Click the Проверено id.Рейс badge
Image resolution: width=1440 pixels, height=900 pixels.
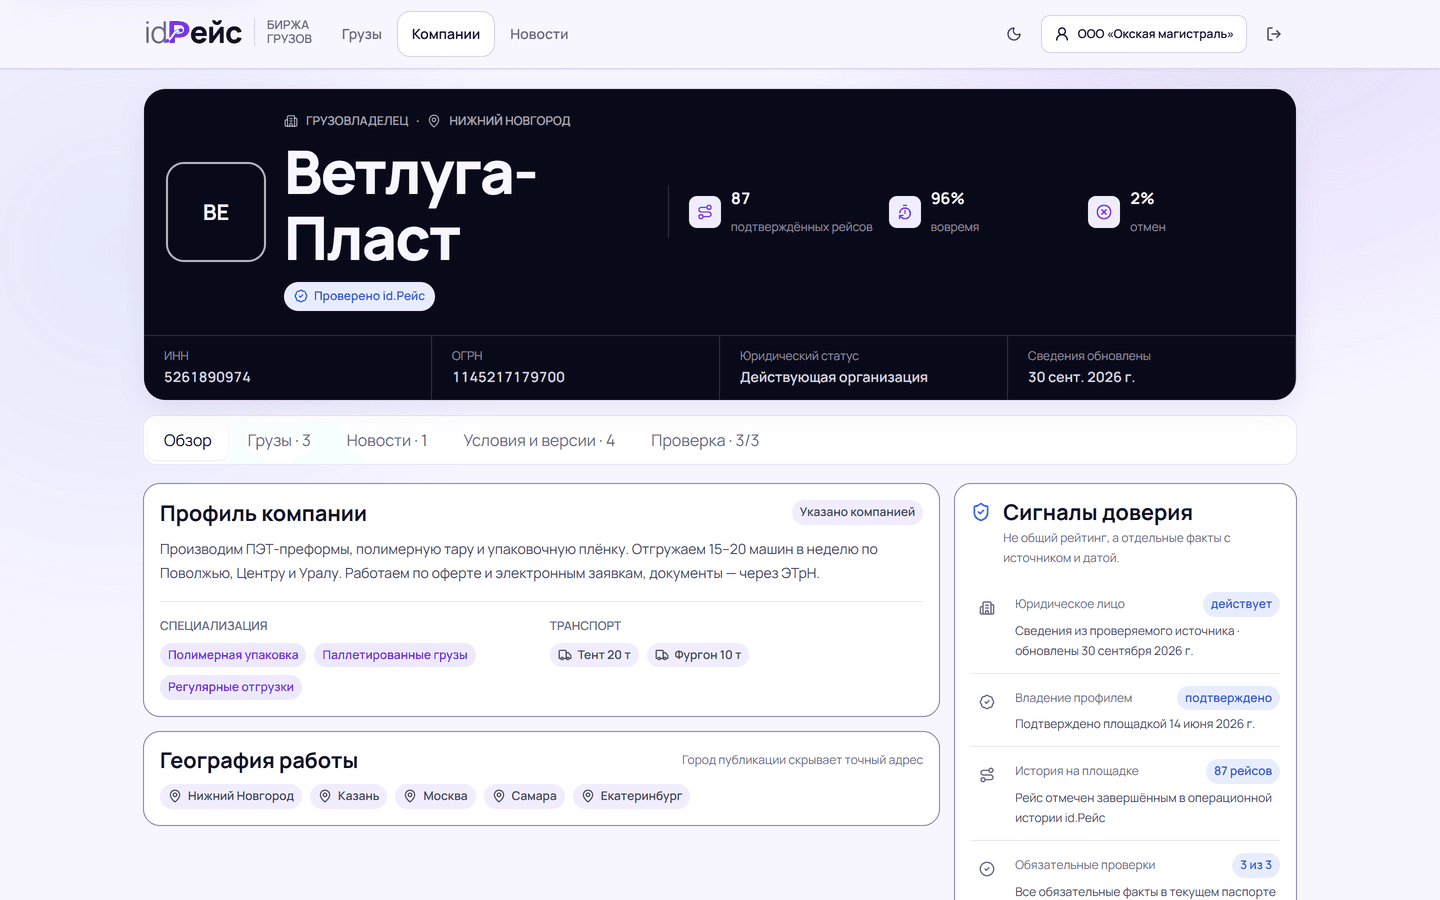point(359,296)
